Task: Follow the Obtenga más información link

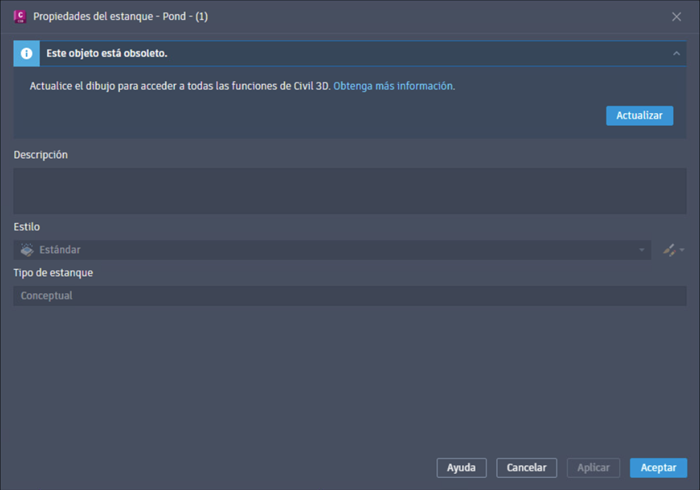Action: [394, 86]
